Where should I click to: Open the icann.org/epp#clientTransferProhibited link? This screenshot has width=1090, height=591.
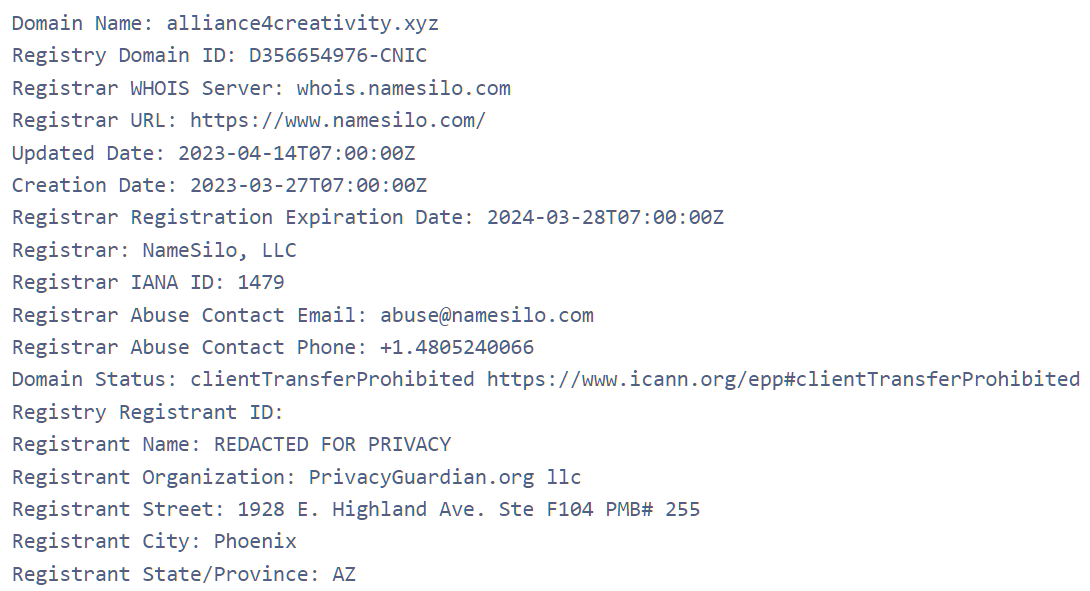click(783, 379)
